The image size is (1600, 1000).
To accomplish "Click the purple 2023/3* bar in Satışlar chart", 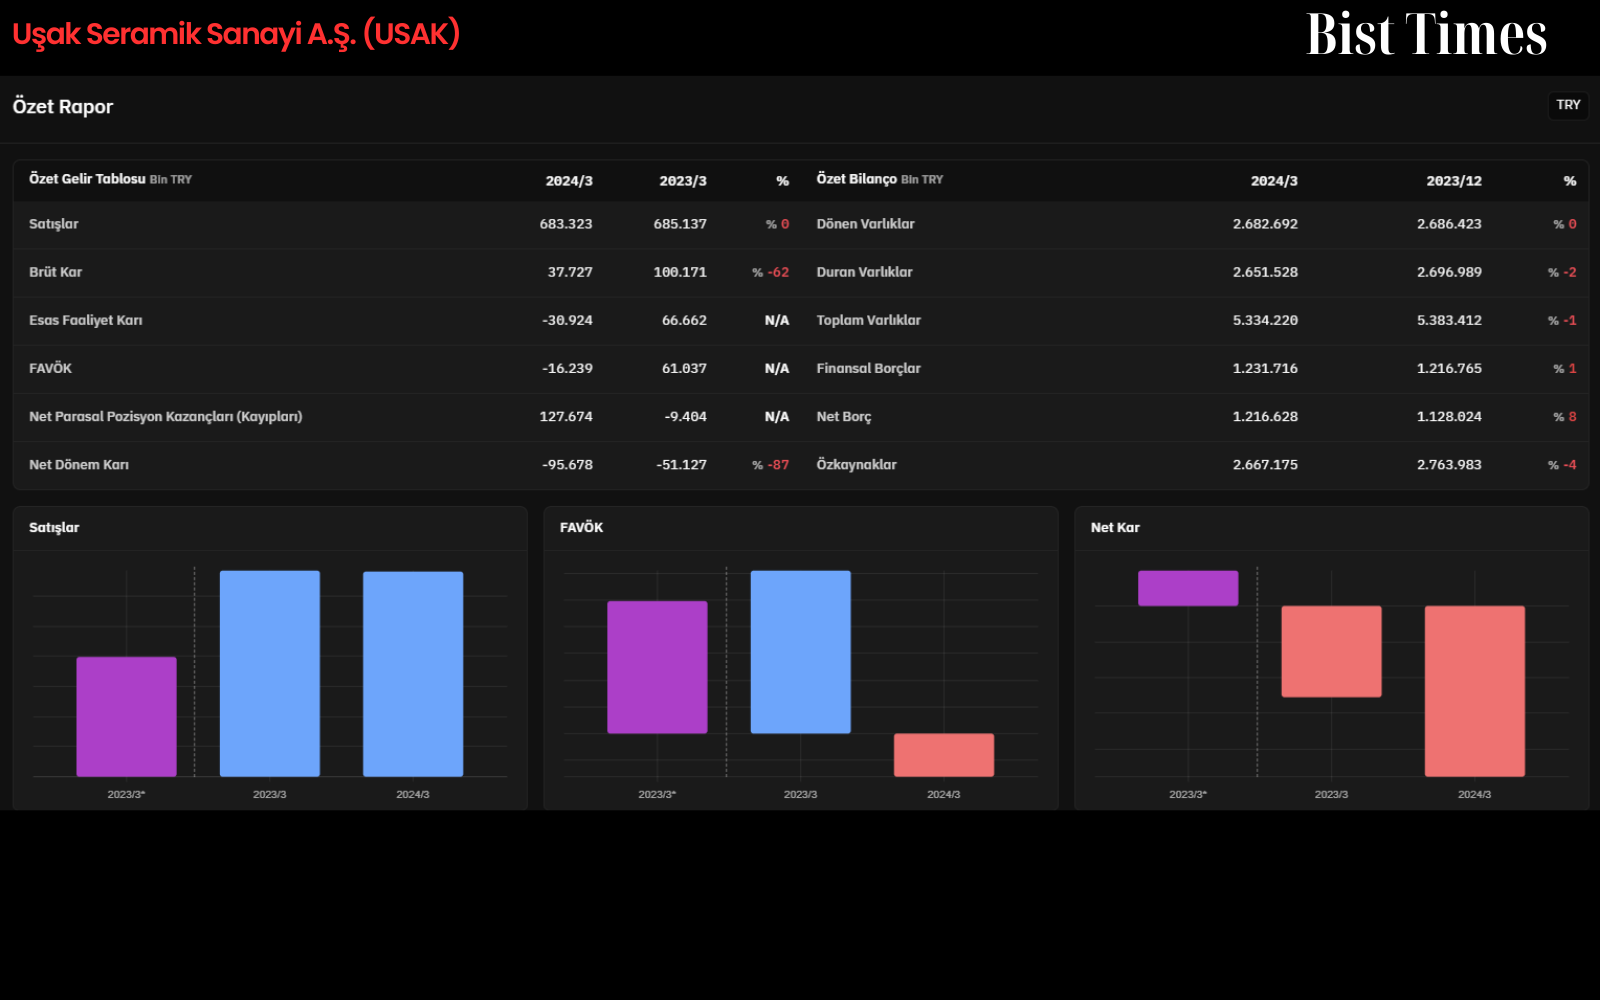I will pos(127,717).
